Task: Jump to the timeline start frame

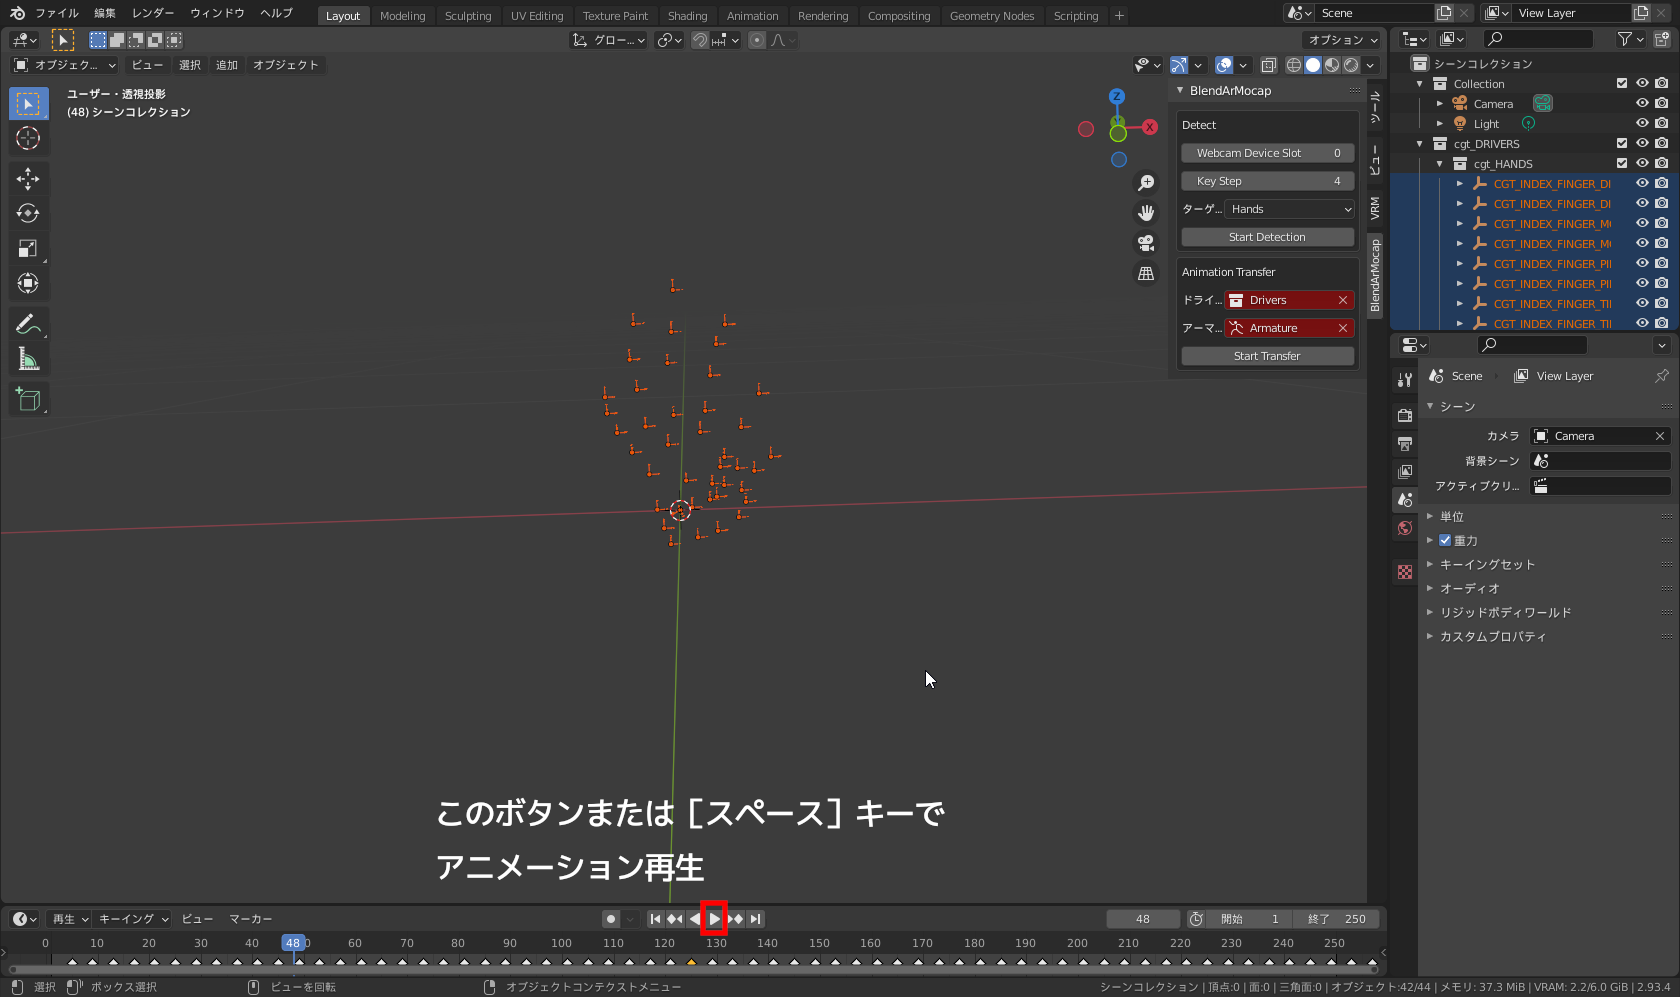Action: pyautogui.click(x=655, y=919)
